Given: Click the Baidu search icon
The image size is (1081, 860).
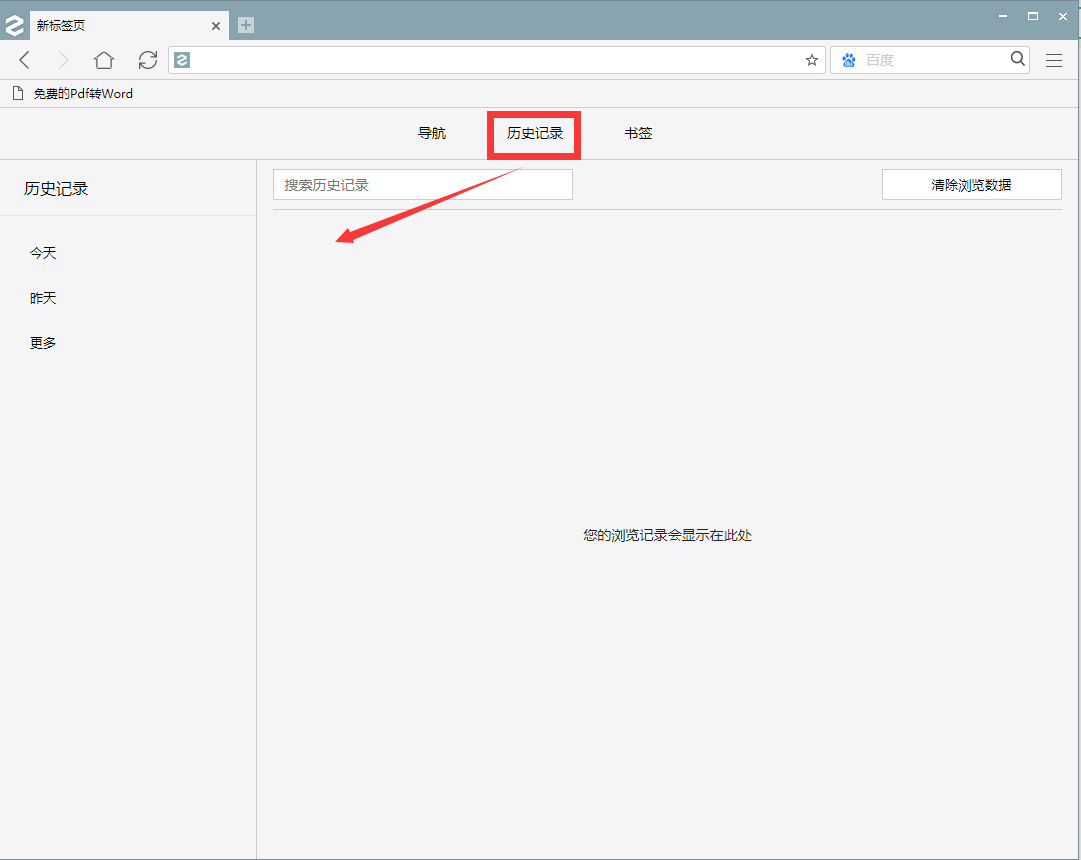Looking at the screenshot, I should point(848,60).
